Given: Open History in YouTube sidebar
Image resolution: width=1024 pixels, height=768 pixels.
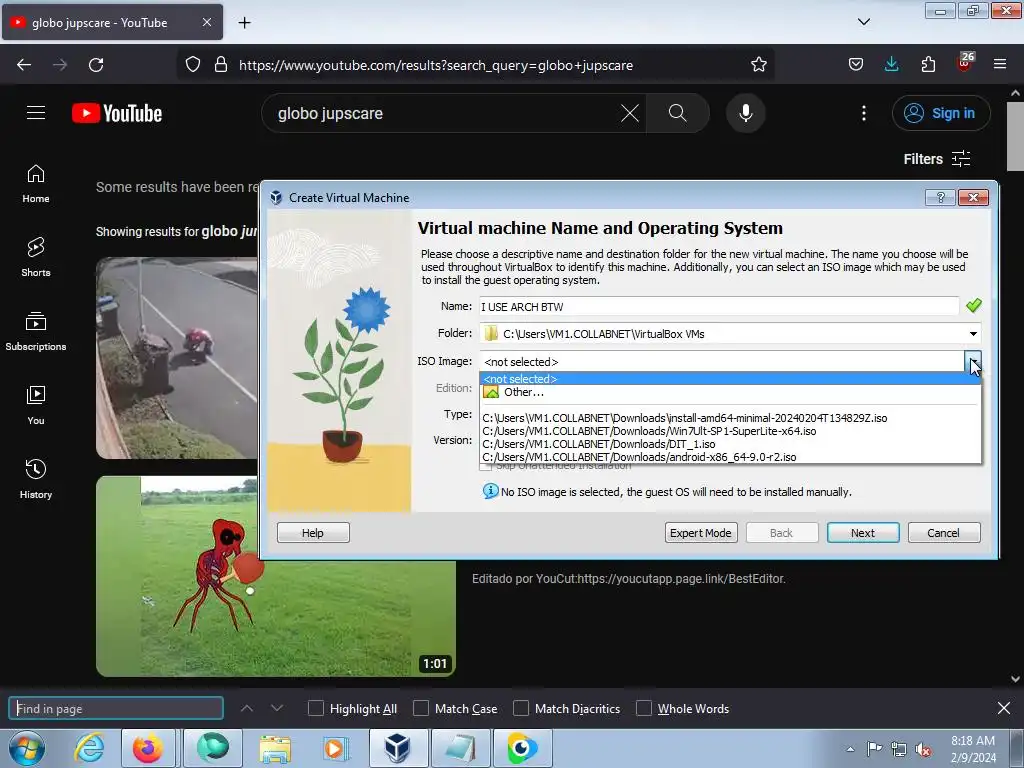Looking at the screenshot, I should coord(36,479).
